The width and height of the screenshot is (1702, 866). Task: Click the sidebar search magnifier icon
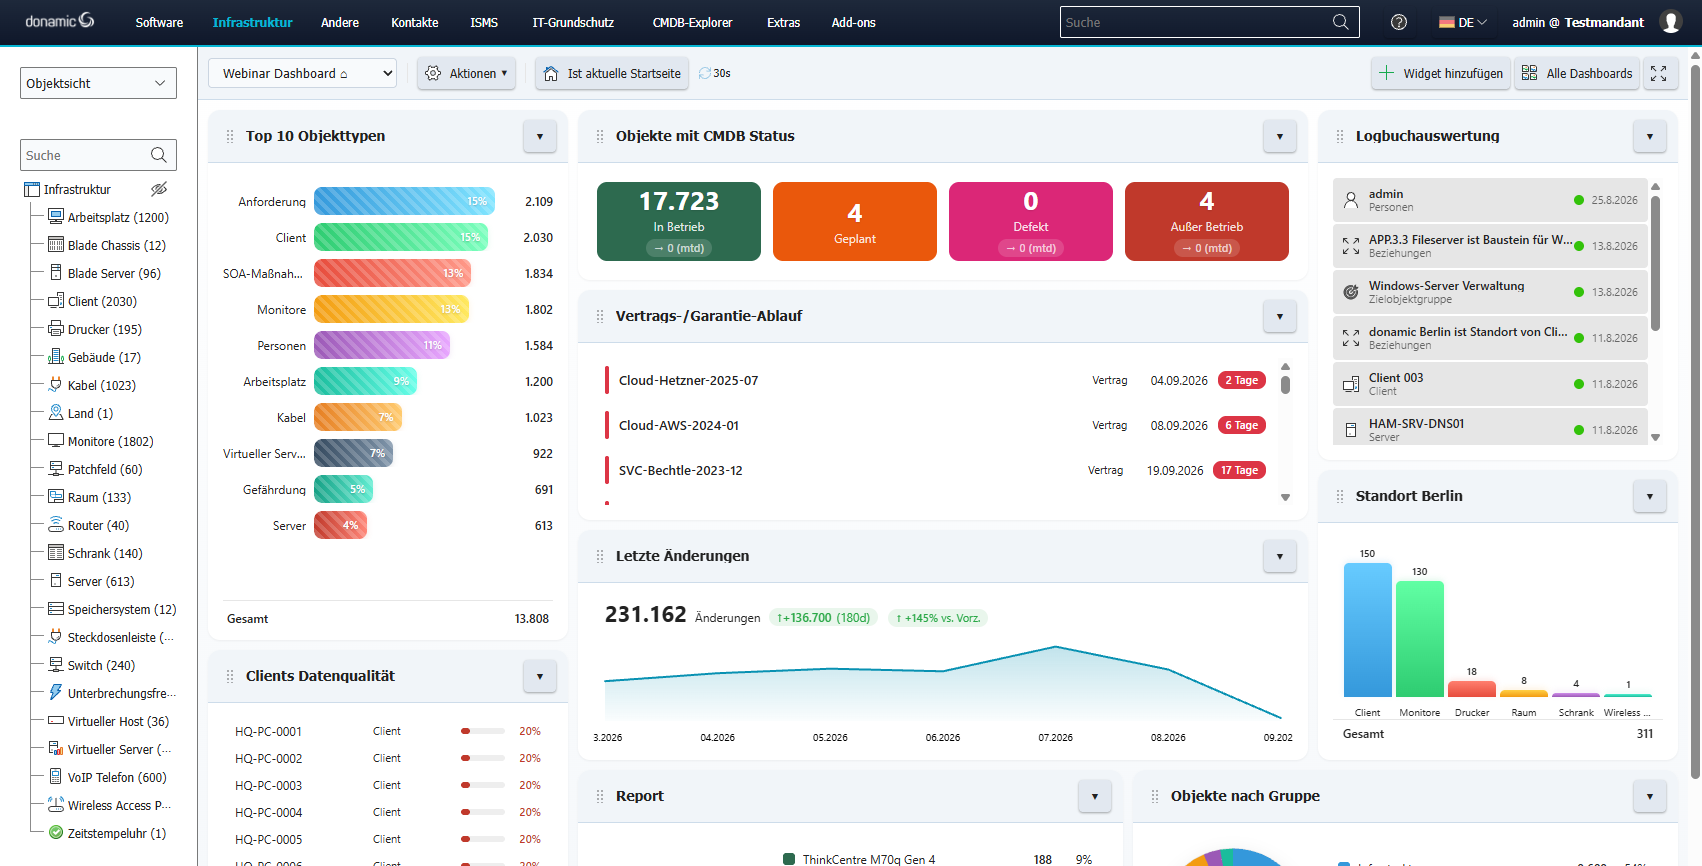pyautogui.click(x=159, y=155)
